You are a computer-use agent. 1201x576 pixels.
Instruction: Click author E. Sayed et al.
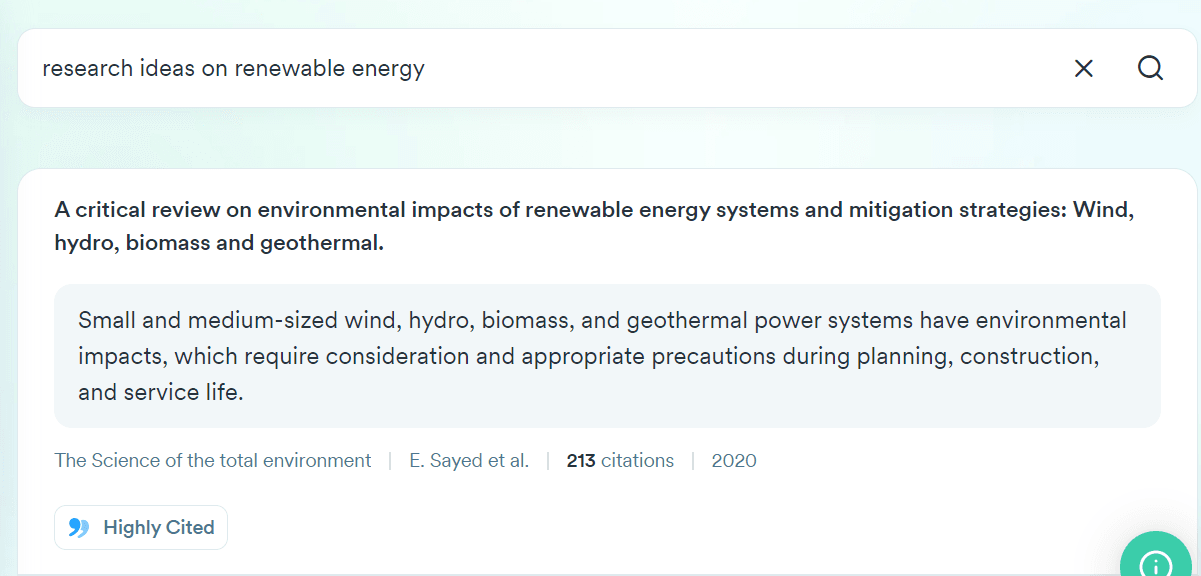pyautogui.click(x=469, y=461)
